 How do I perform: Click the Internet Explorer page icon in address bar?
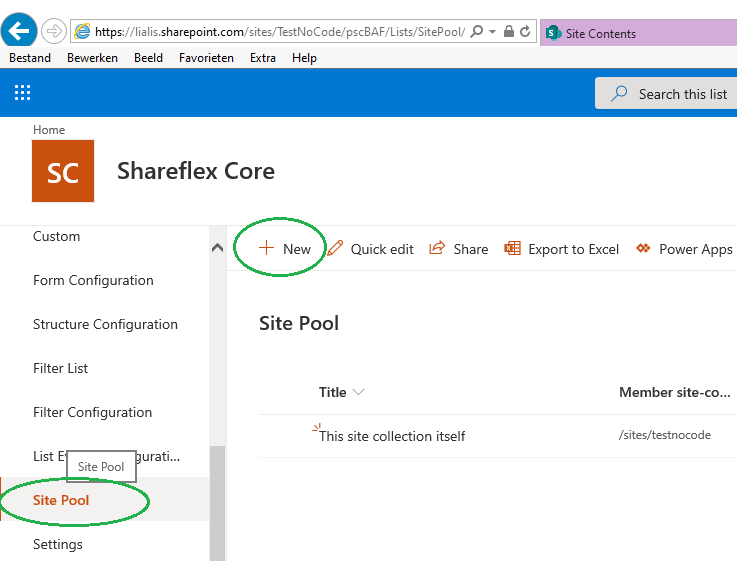tap(82, 31)
